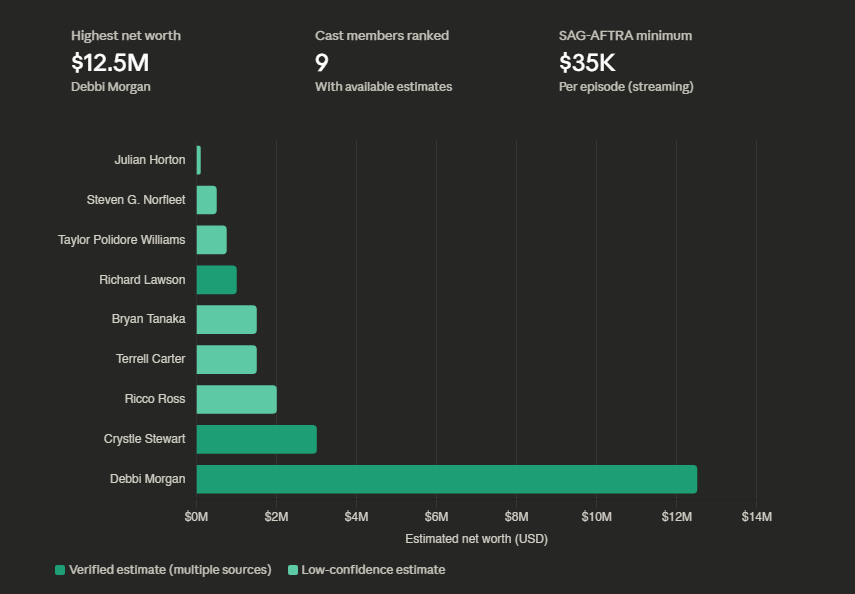
Task: Click the Richard Lawson dark green bar
Action: [216, 280]
